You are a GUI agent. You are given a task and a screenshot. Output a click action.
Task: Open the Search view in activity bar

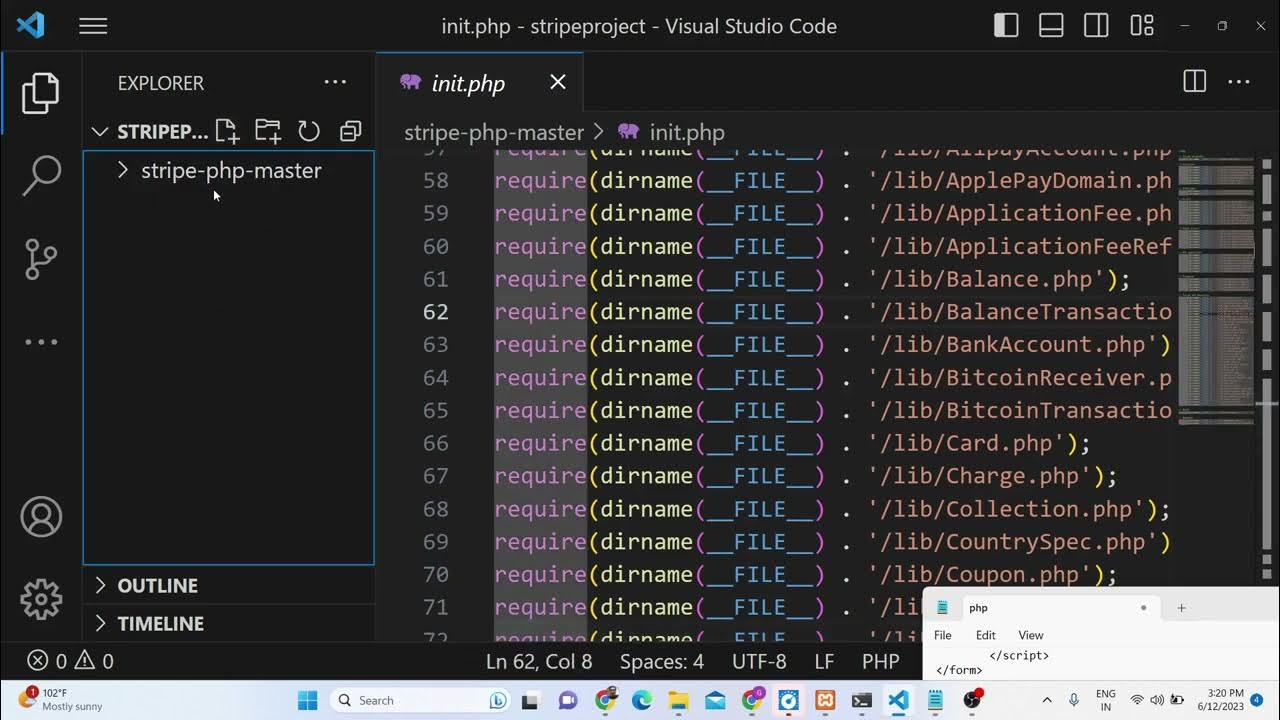pyautogui.click(x=41, y=176)
